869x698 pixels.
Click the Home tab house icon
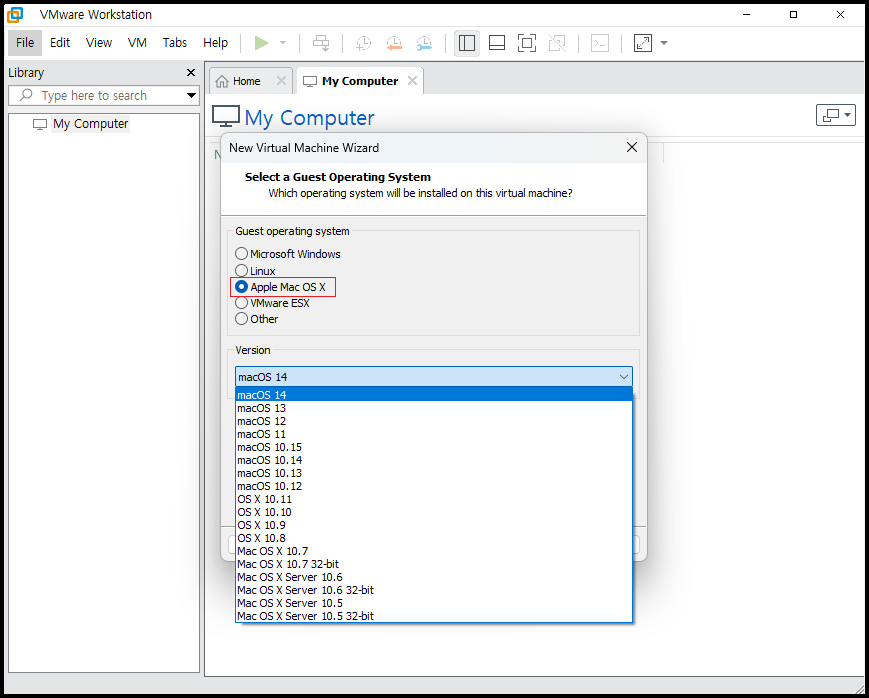point(222,81)
